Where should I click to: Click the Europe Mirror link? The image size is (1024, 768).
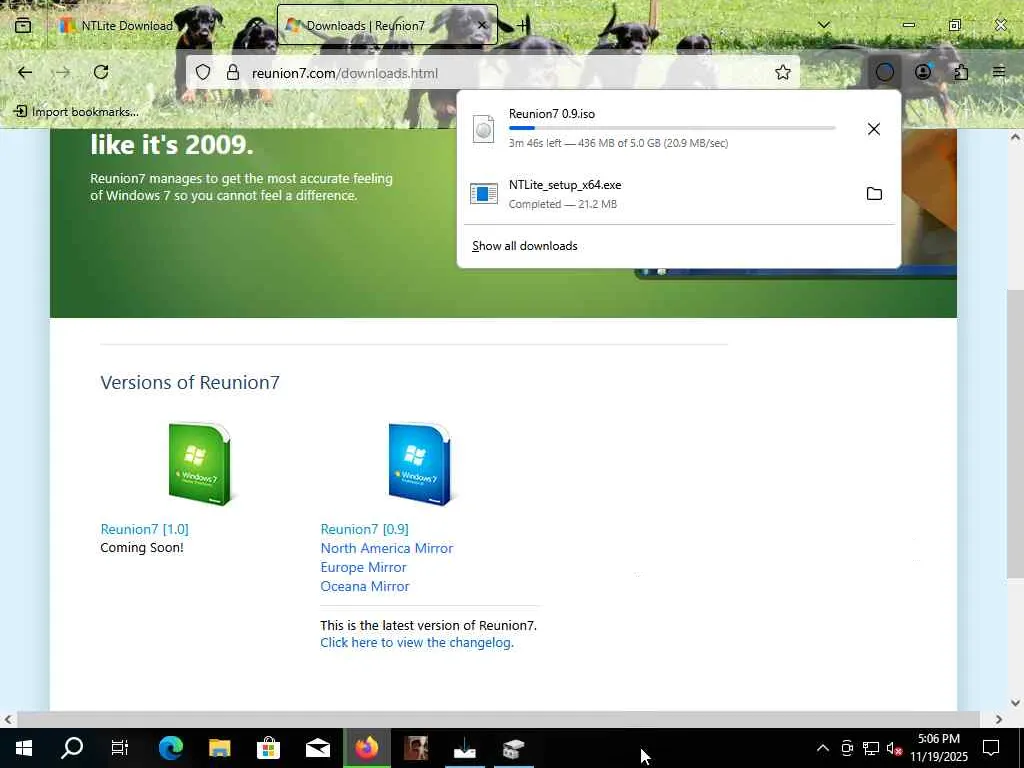pos(363,567)
